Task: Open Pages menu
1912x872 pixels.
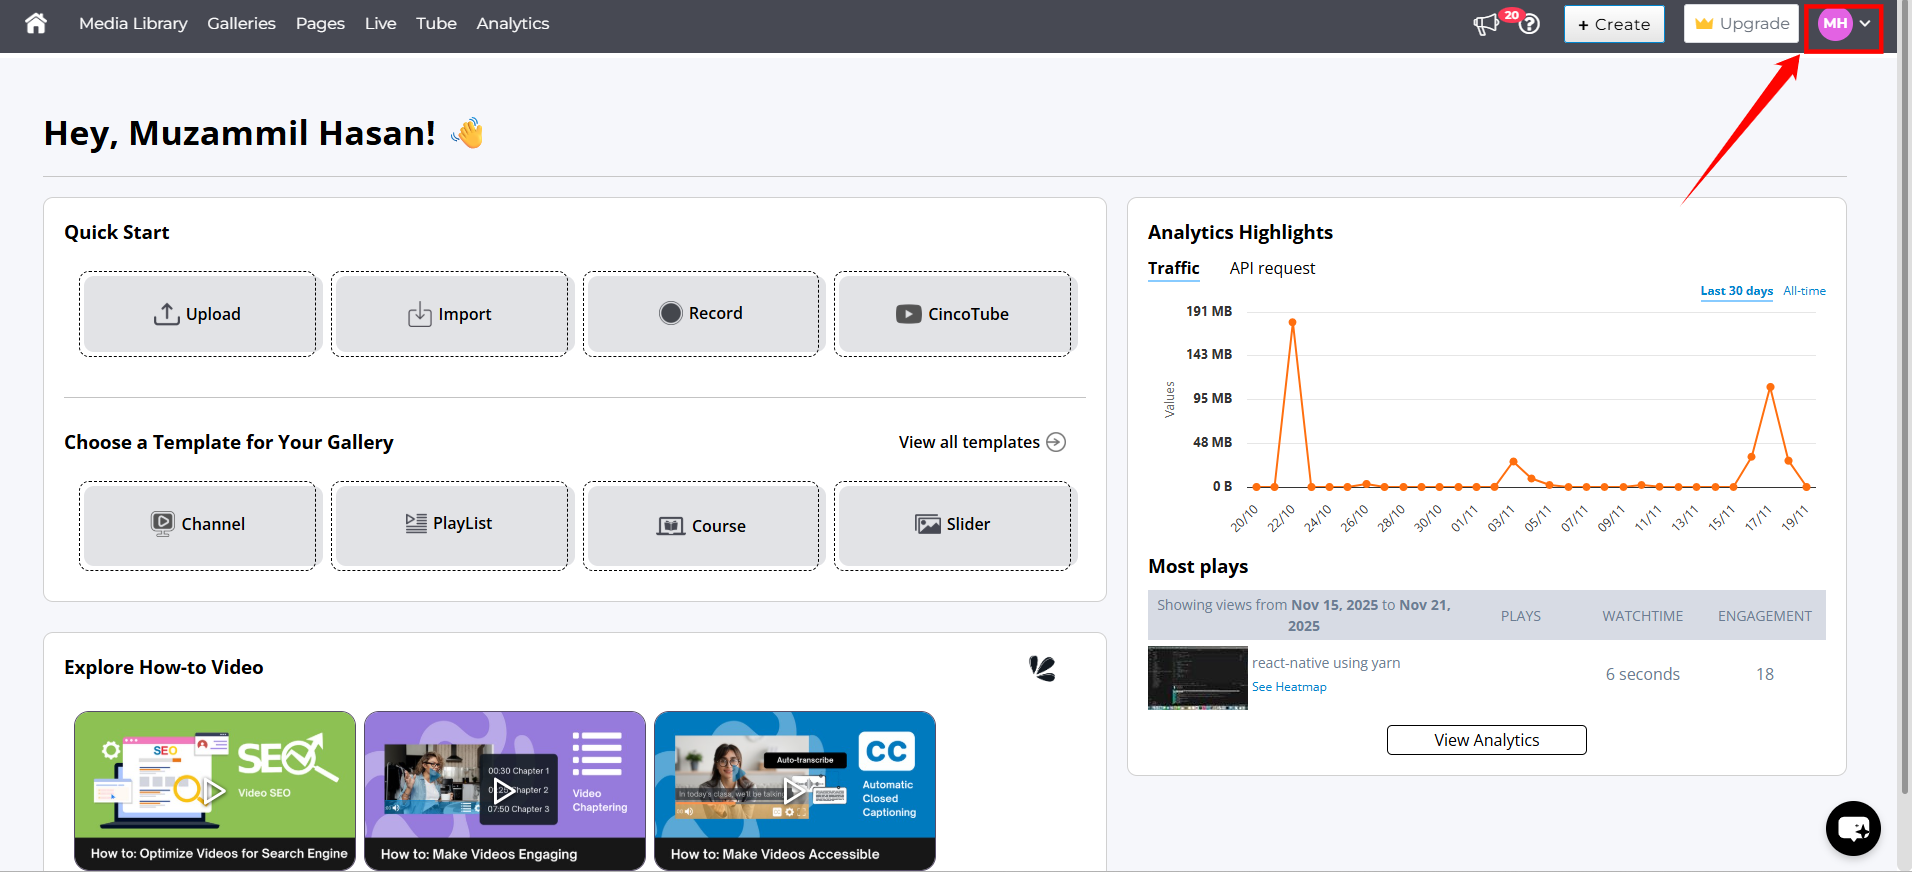Action: pyautogui.click(x=320, y=23)
